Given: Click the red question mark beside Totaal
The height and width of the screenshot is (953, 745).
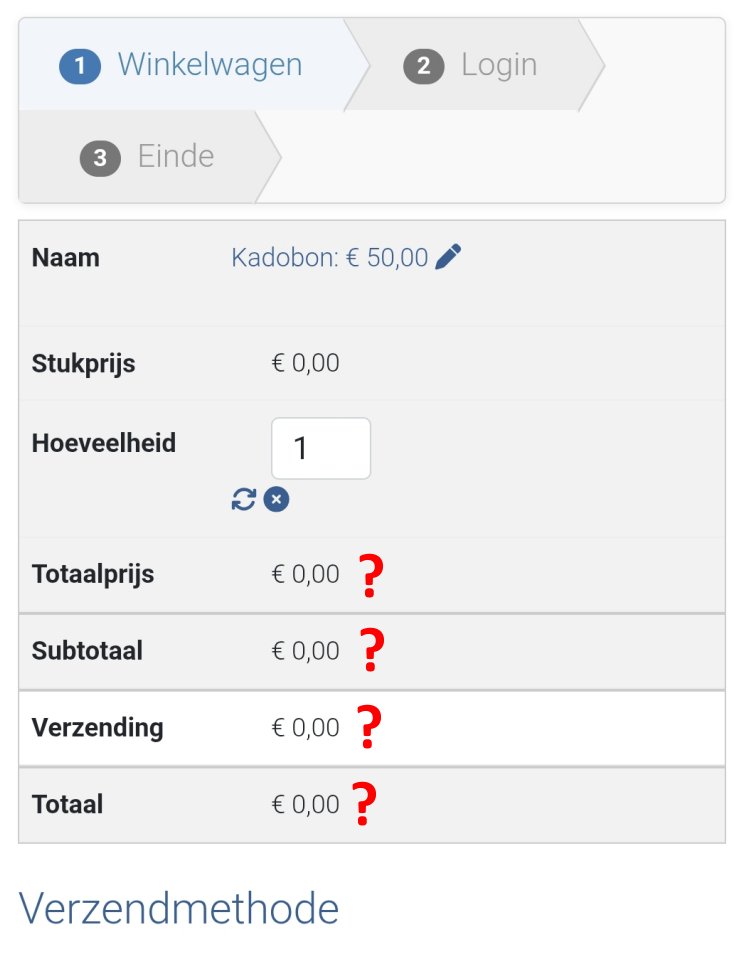Looking at the screenshot, I should pyautogui.click(x=366, y=804).
